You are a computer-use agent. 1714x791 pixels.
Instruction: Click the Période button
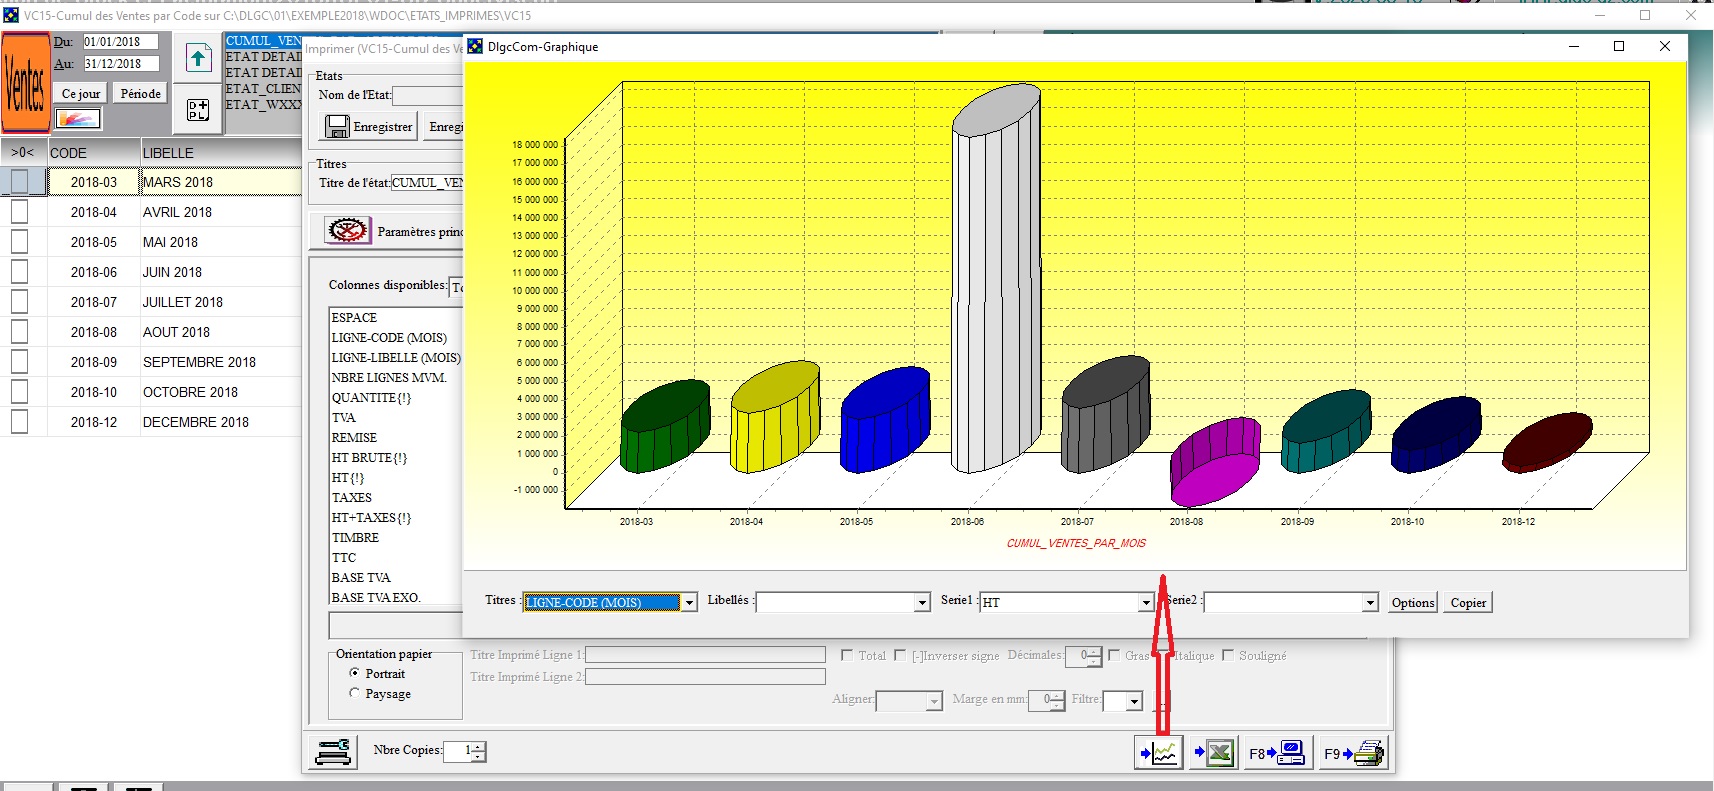(140, 94)
